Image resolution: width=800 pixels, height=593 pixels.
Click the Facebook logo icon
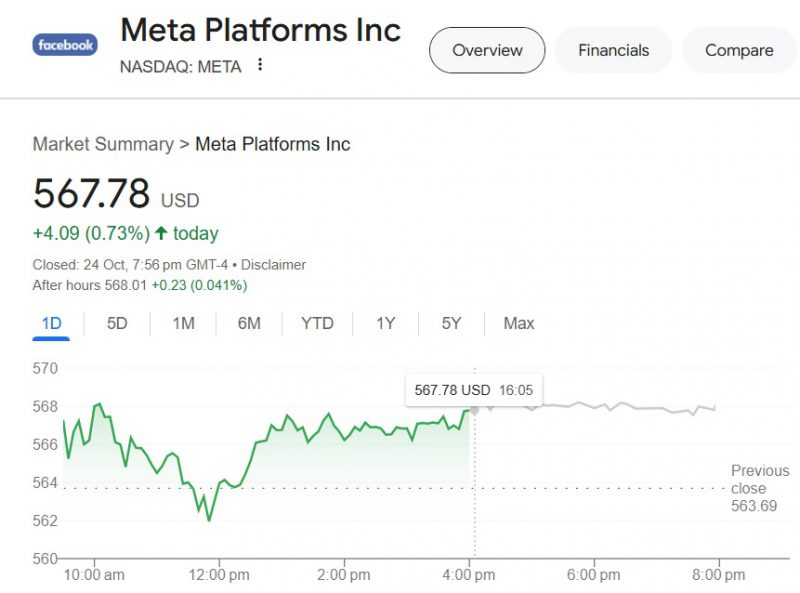point(65,44)
